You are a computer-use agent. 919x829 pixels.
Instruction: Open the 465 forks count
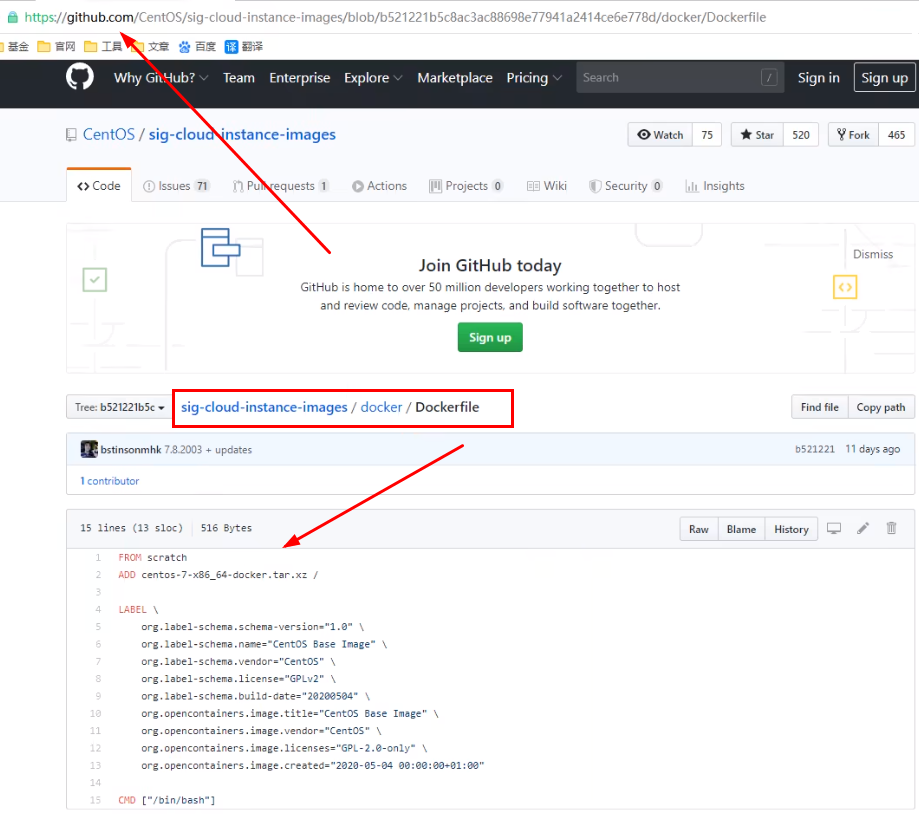click(x=896, y=135)
